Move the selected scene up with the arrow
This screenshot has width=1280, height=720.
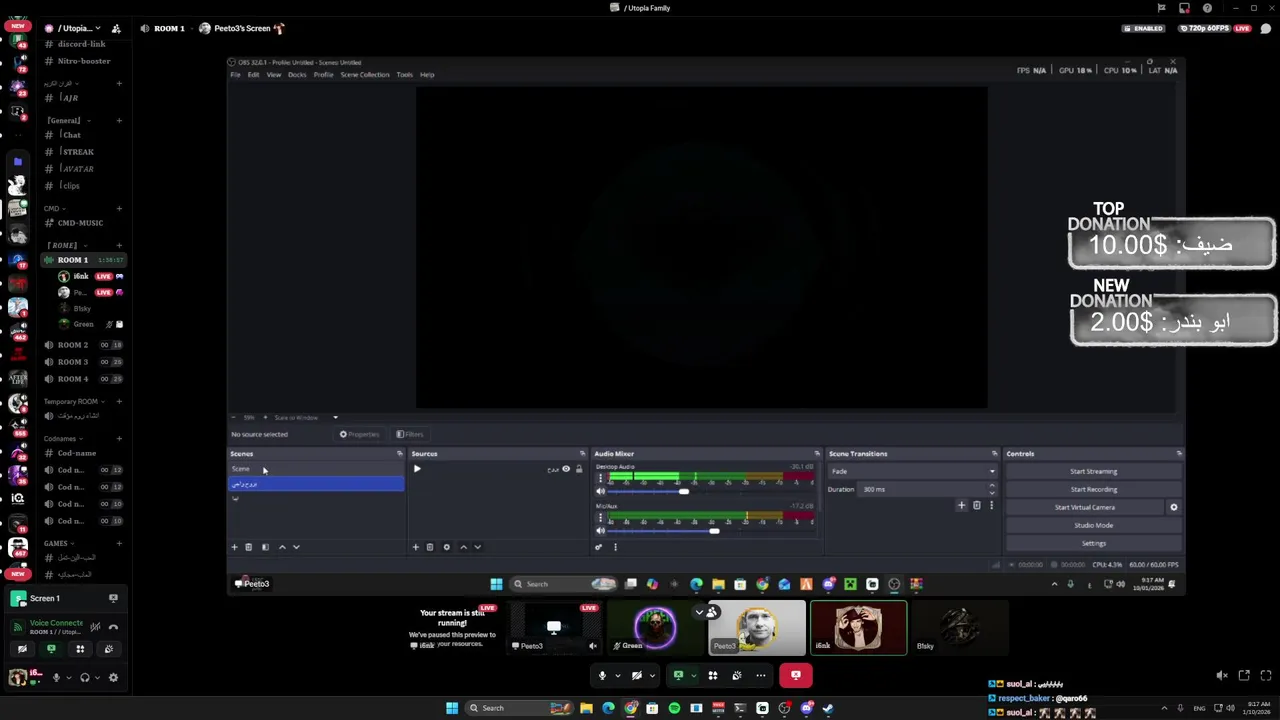click(282, 547)
